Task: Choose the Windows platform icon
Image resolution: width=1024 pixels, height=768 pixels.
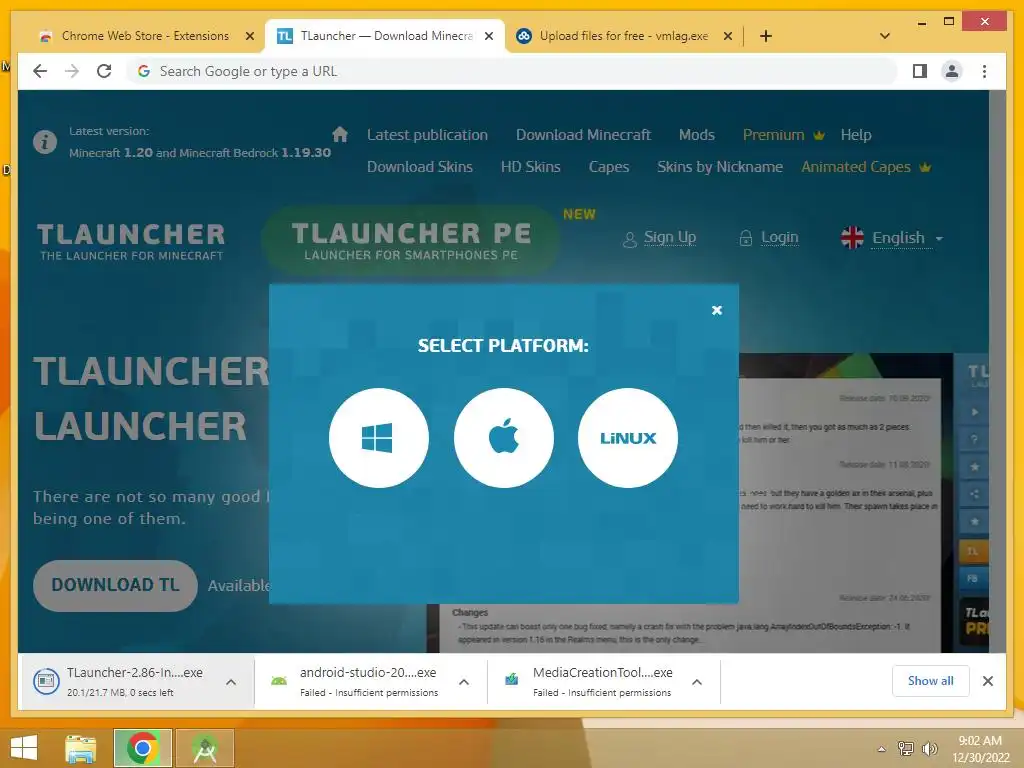Action: (x=379, y=438)
